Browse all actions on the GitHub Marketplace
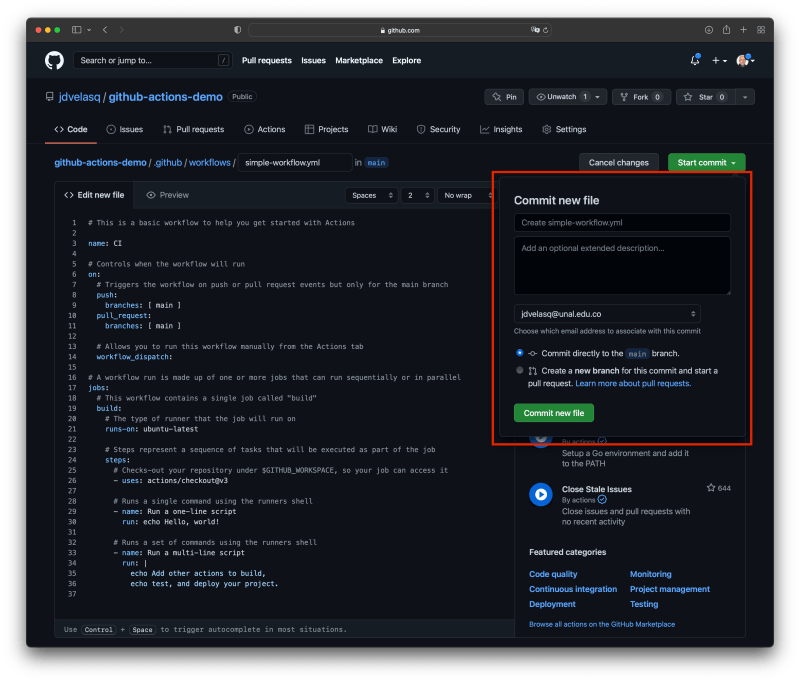The width and height of the screenshot is (800, 682). [x=602, y=624]
